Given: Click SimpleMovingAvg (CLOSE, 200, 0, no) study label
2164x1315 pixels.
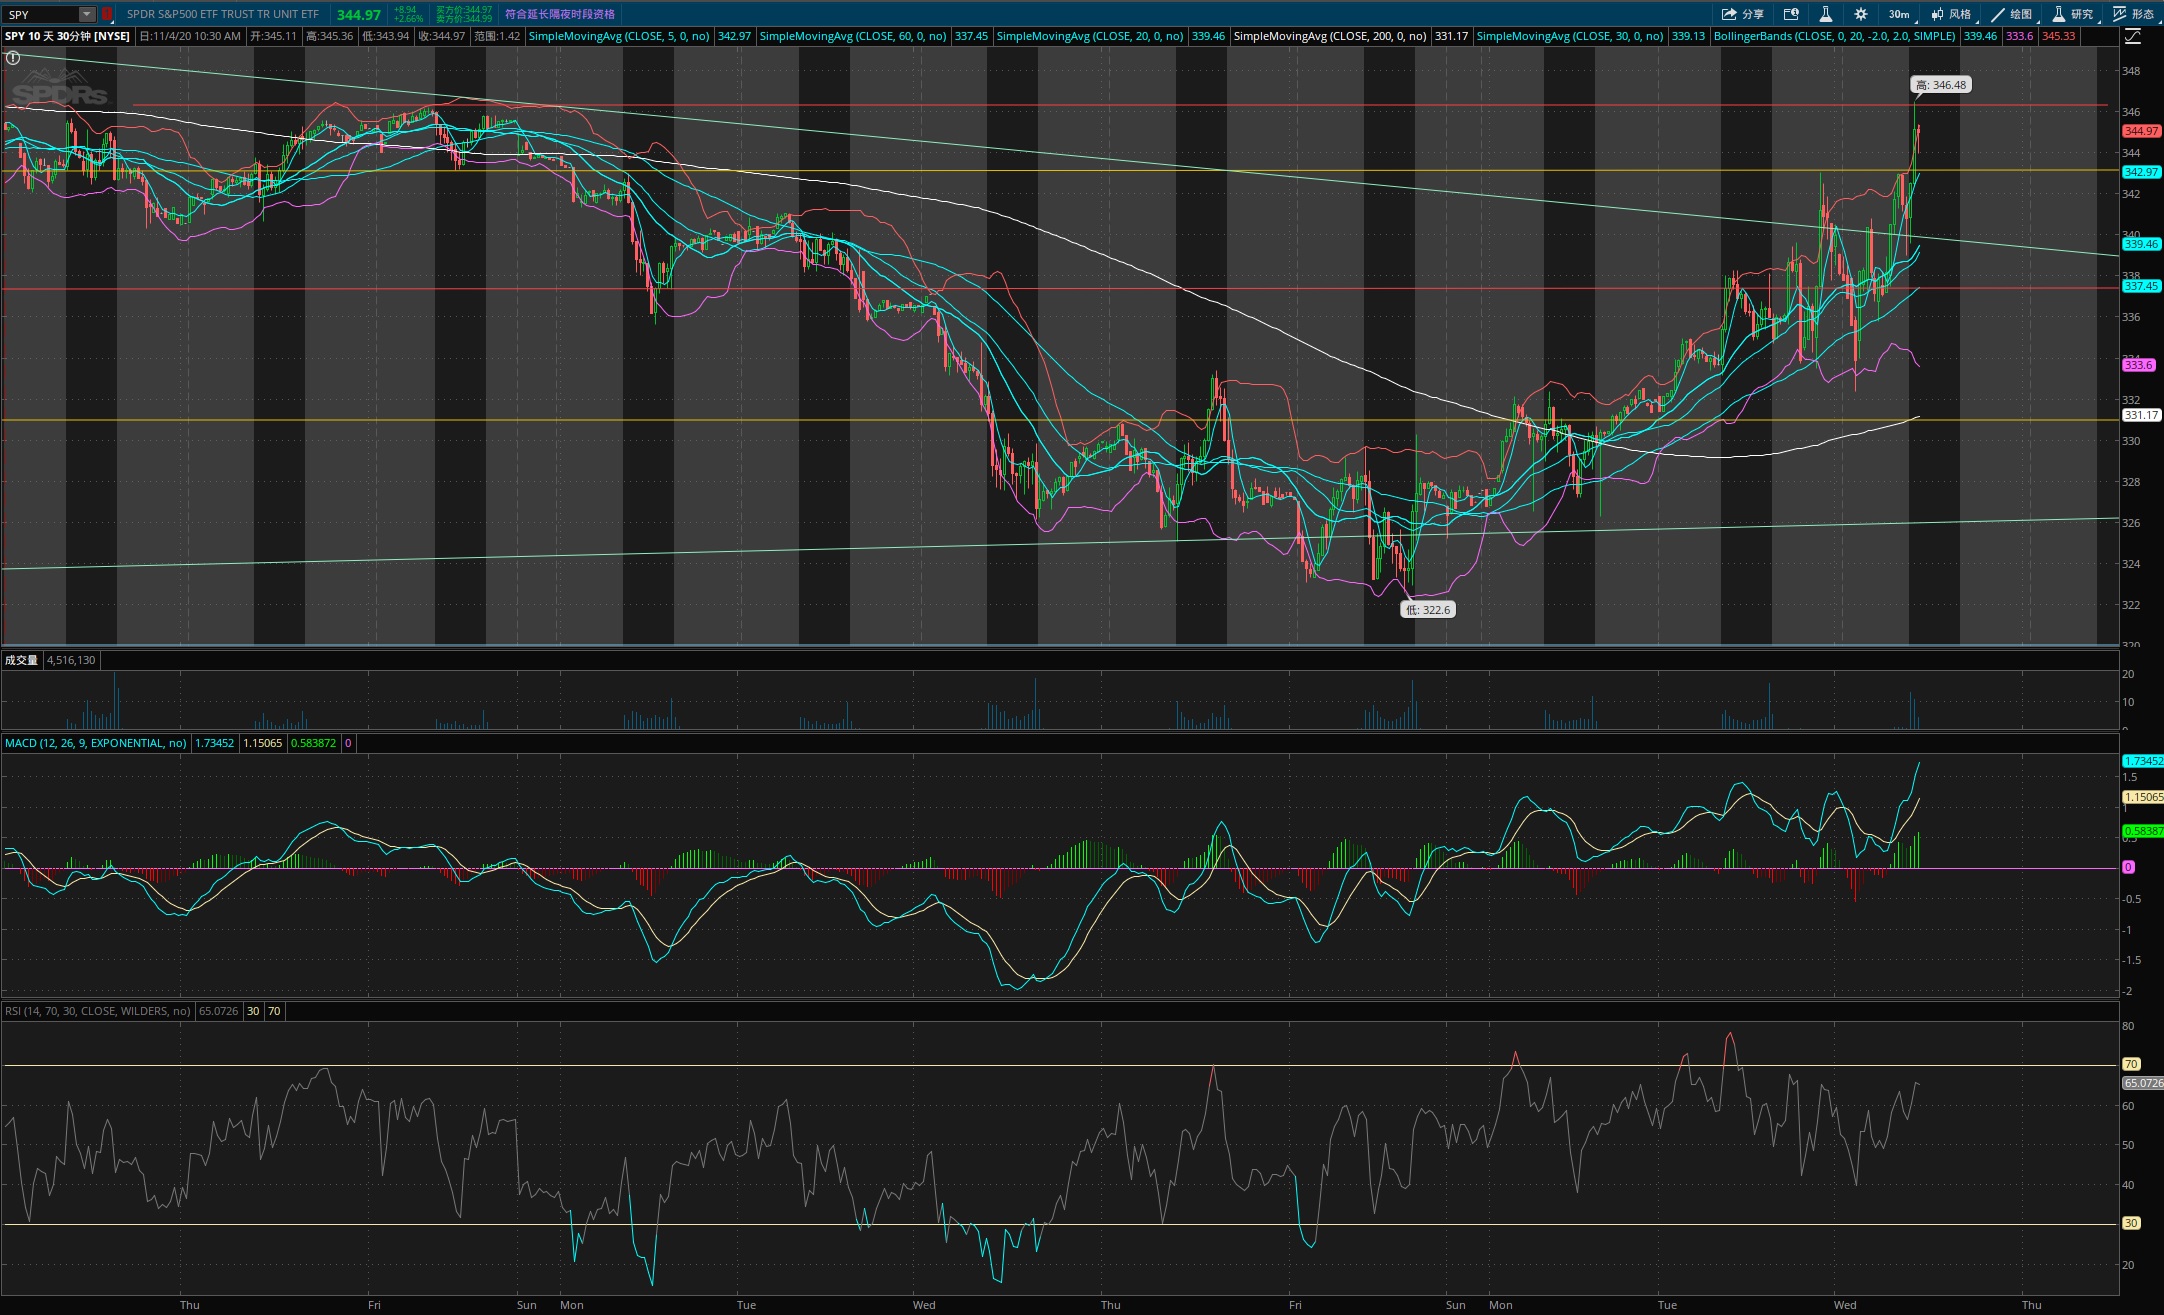Looking at the screenshot, I should (x=1330, y=36).
